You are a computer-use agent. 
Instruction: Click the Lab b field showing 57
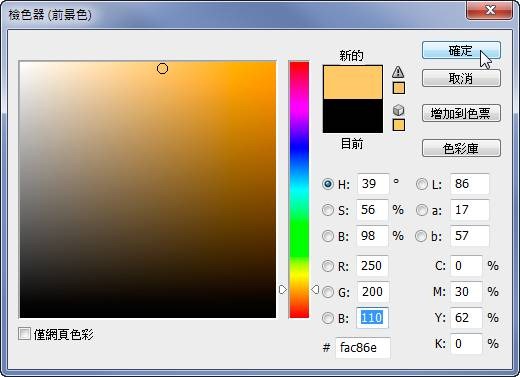[x=470, y=236]
